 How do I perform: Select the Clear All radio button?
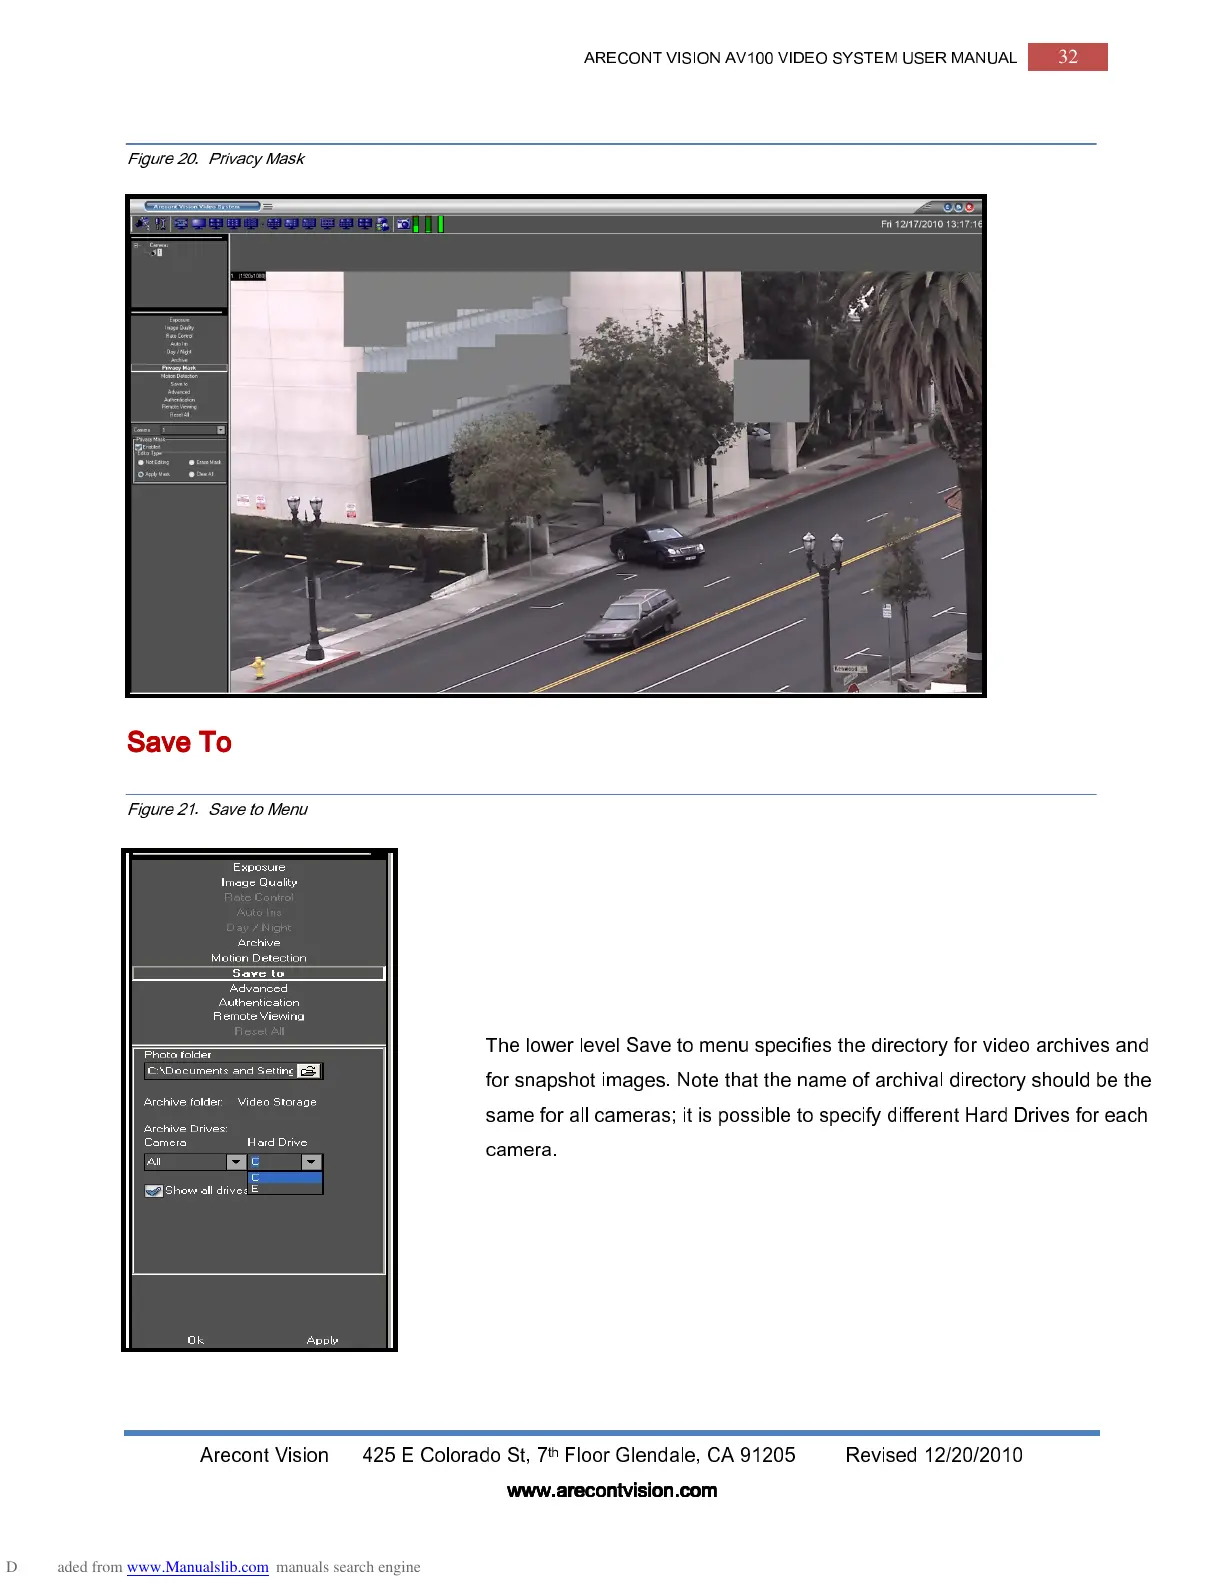(x=191, y=474)
